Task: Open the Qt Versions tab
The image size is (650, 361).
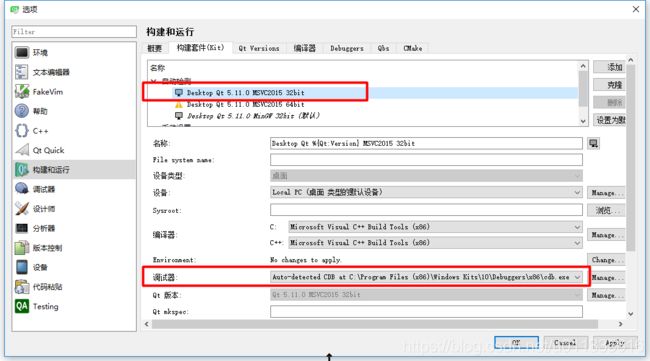Action: pyautogui.click(x=259, y=48)
